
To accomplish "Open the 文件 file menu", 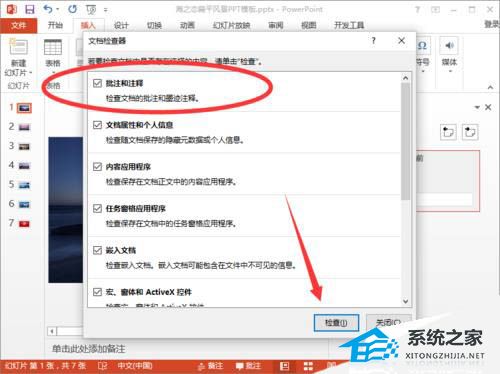I will (x=18, y=25).
